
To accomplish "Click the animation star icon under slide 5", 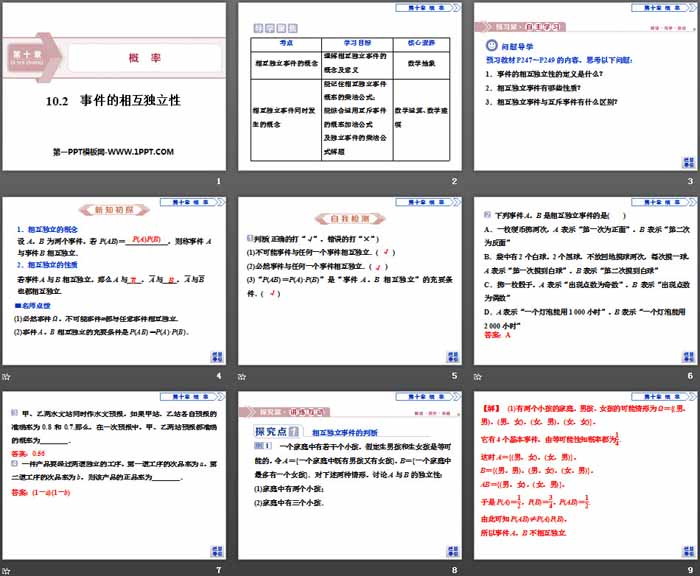I will click(242, 375).
